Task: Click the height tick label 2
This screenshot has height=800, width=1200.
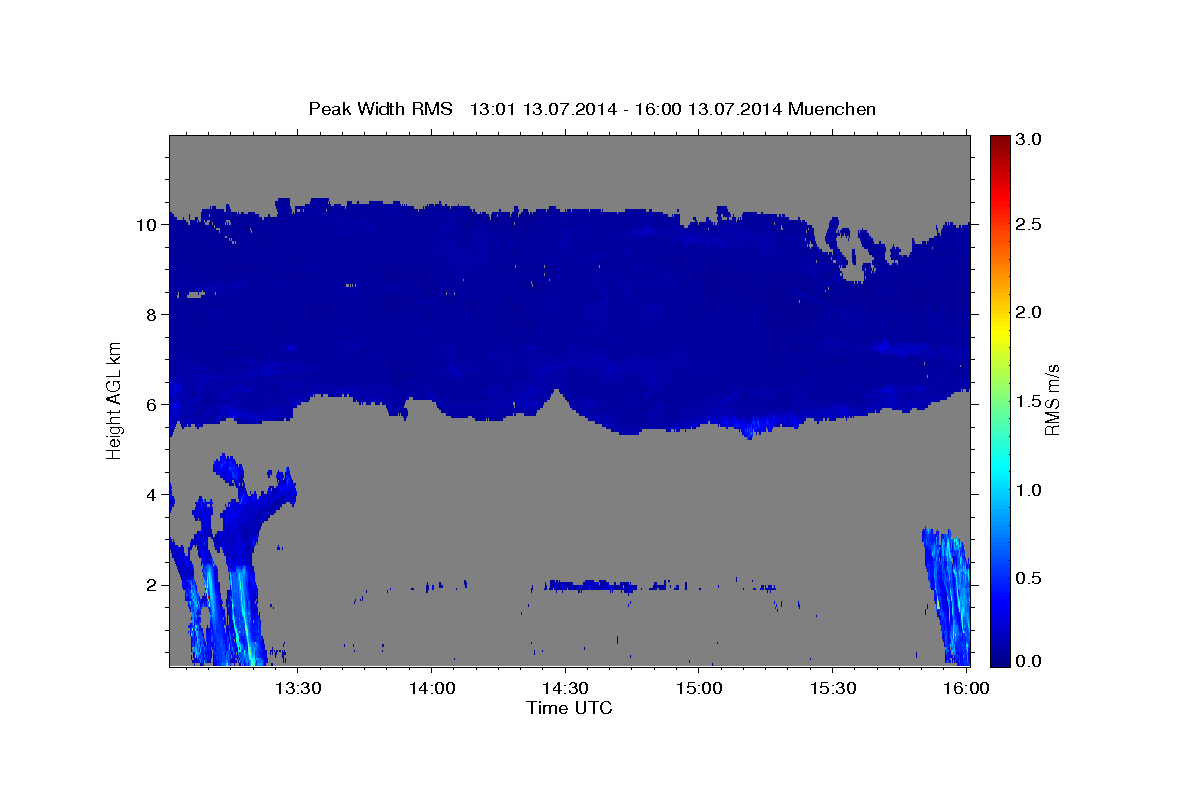Action: 151,584
